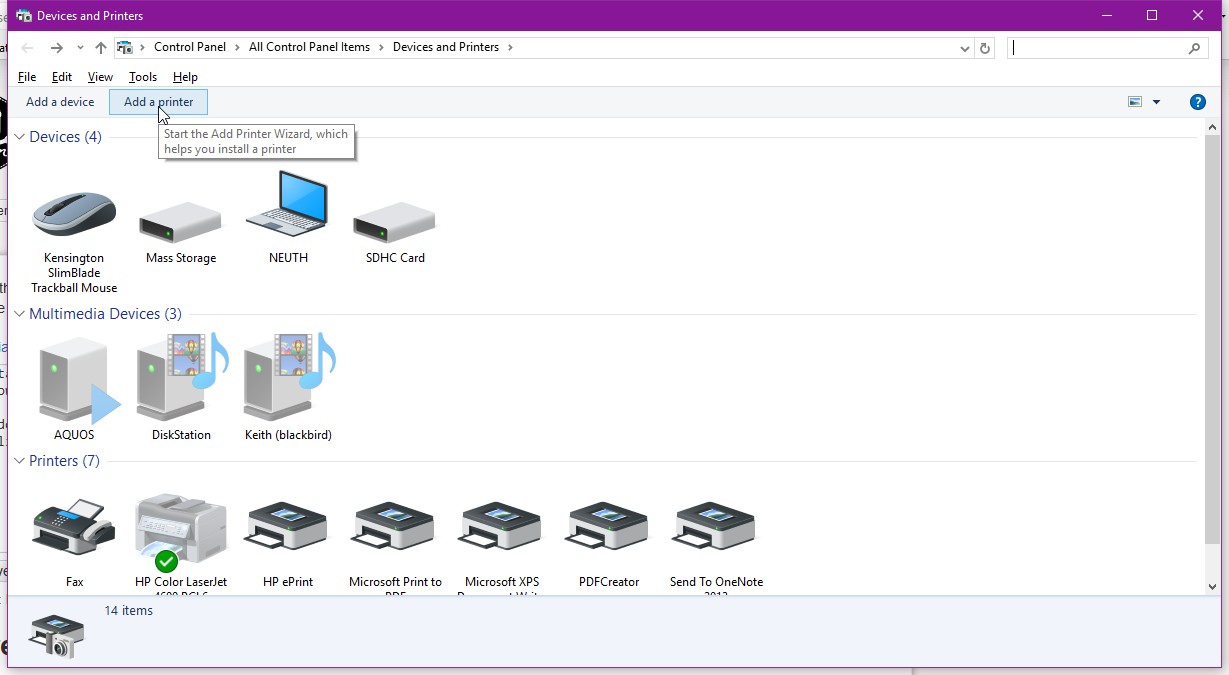Navigate to Control Panel breadcrumb

point(190,47)
